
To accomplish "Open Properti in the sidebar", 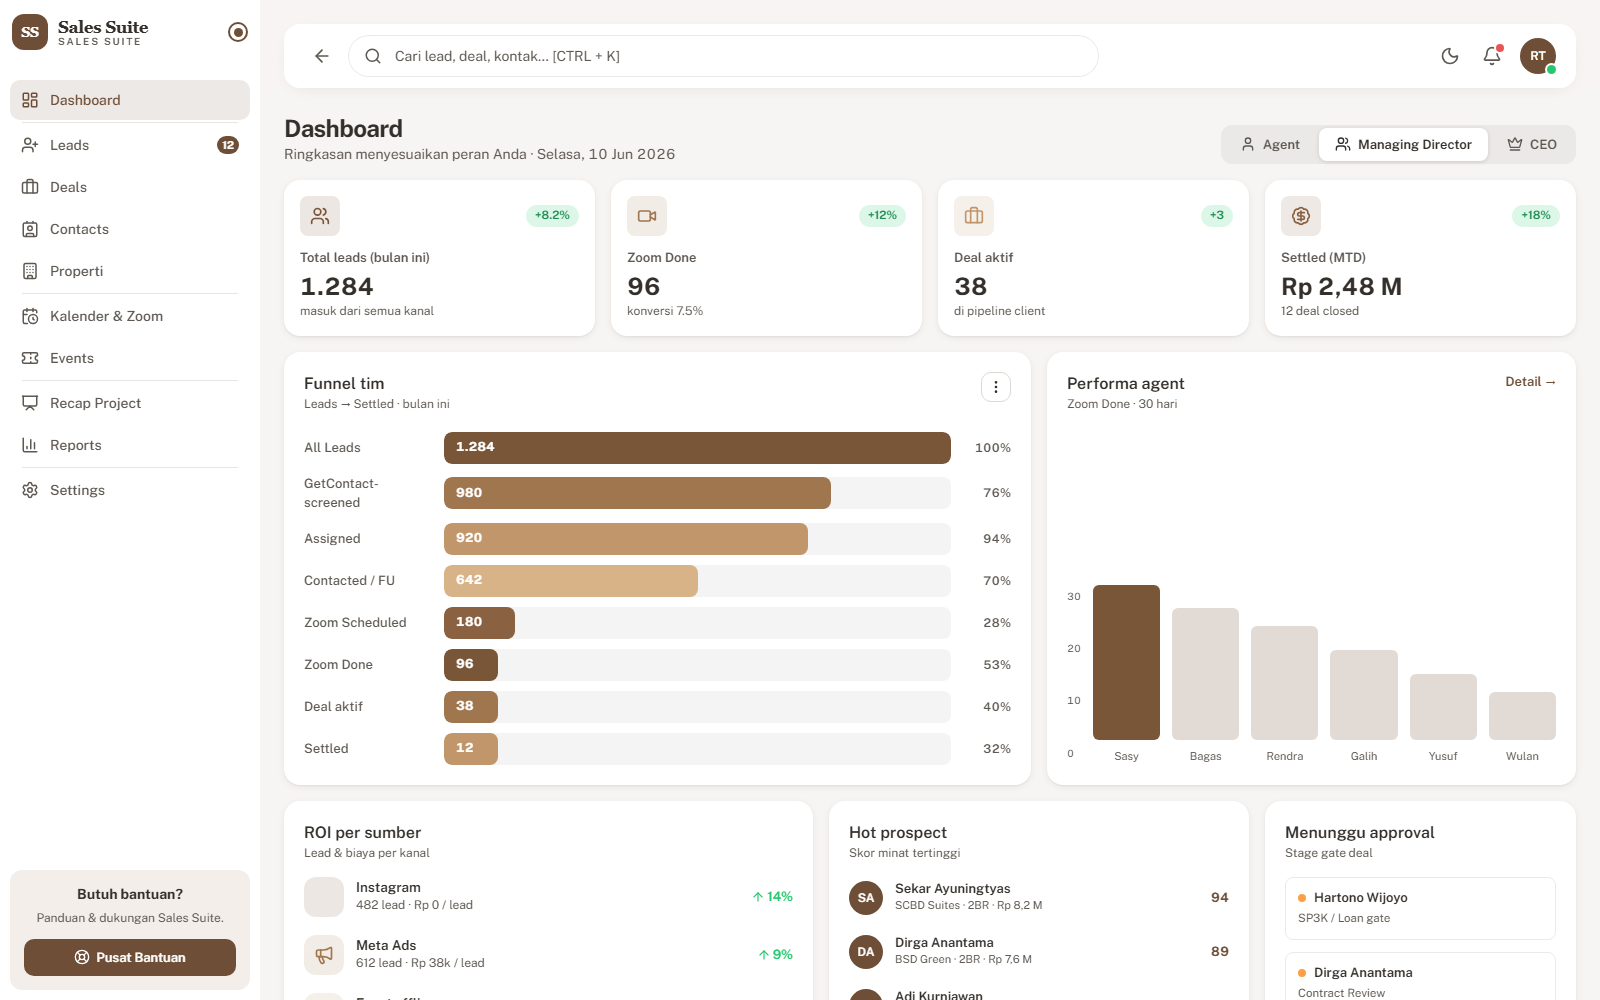I will [130, 271].
